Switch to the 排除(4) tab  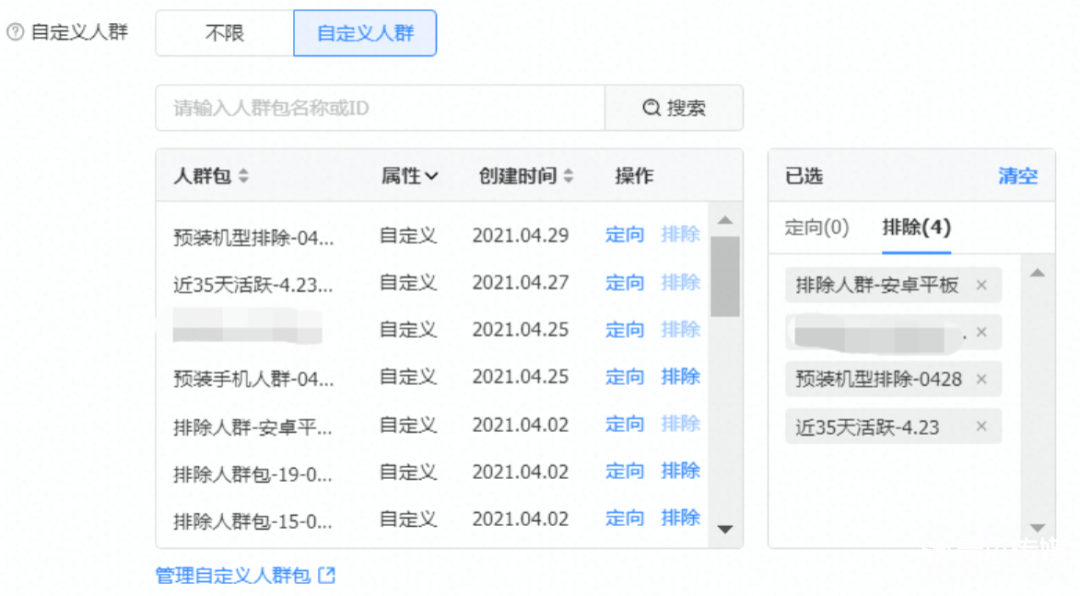point(916,228)
